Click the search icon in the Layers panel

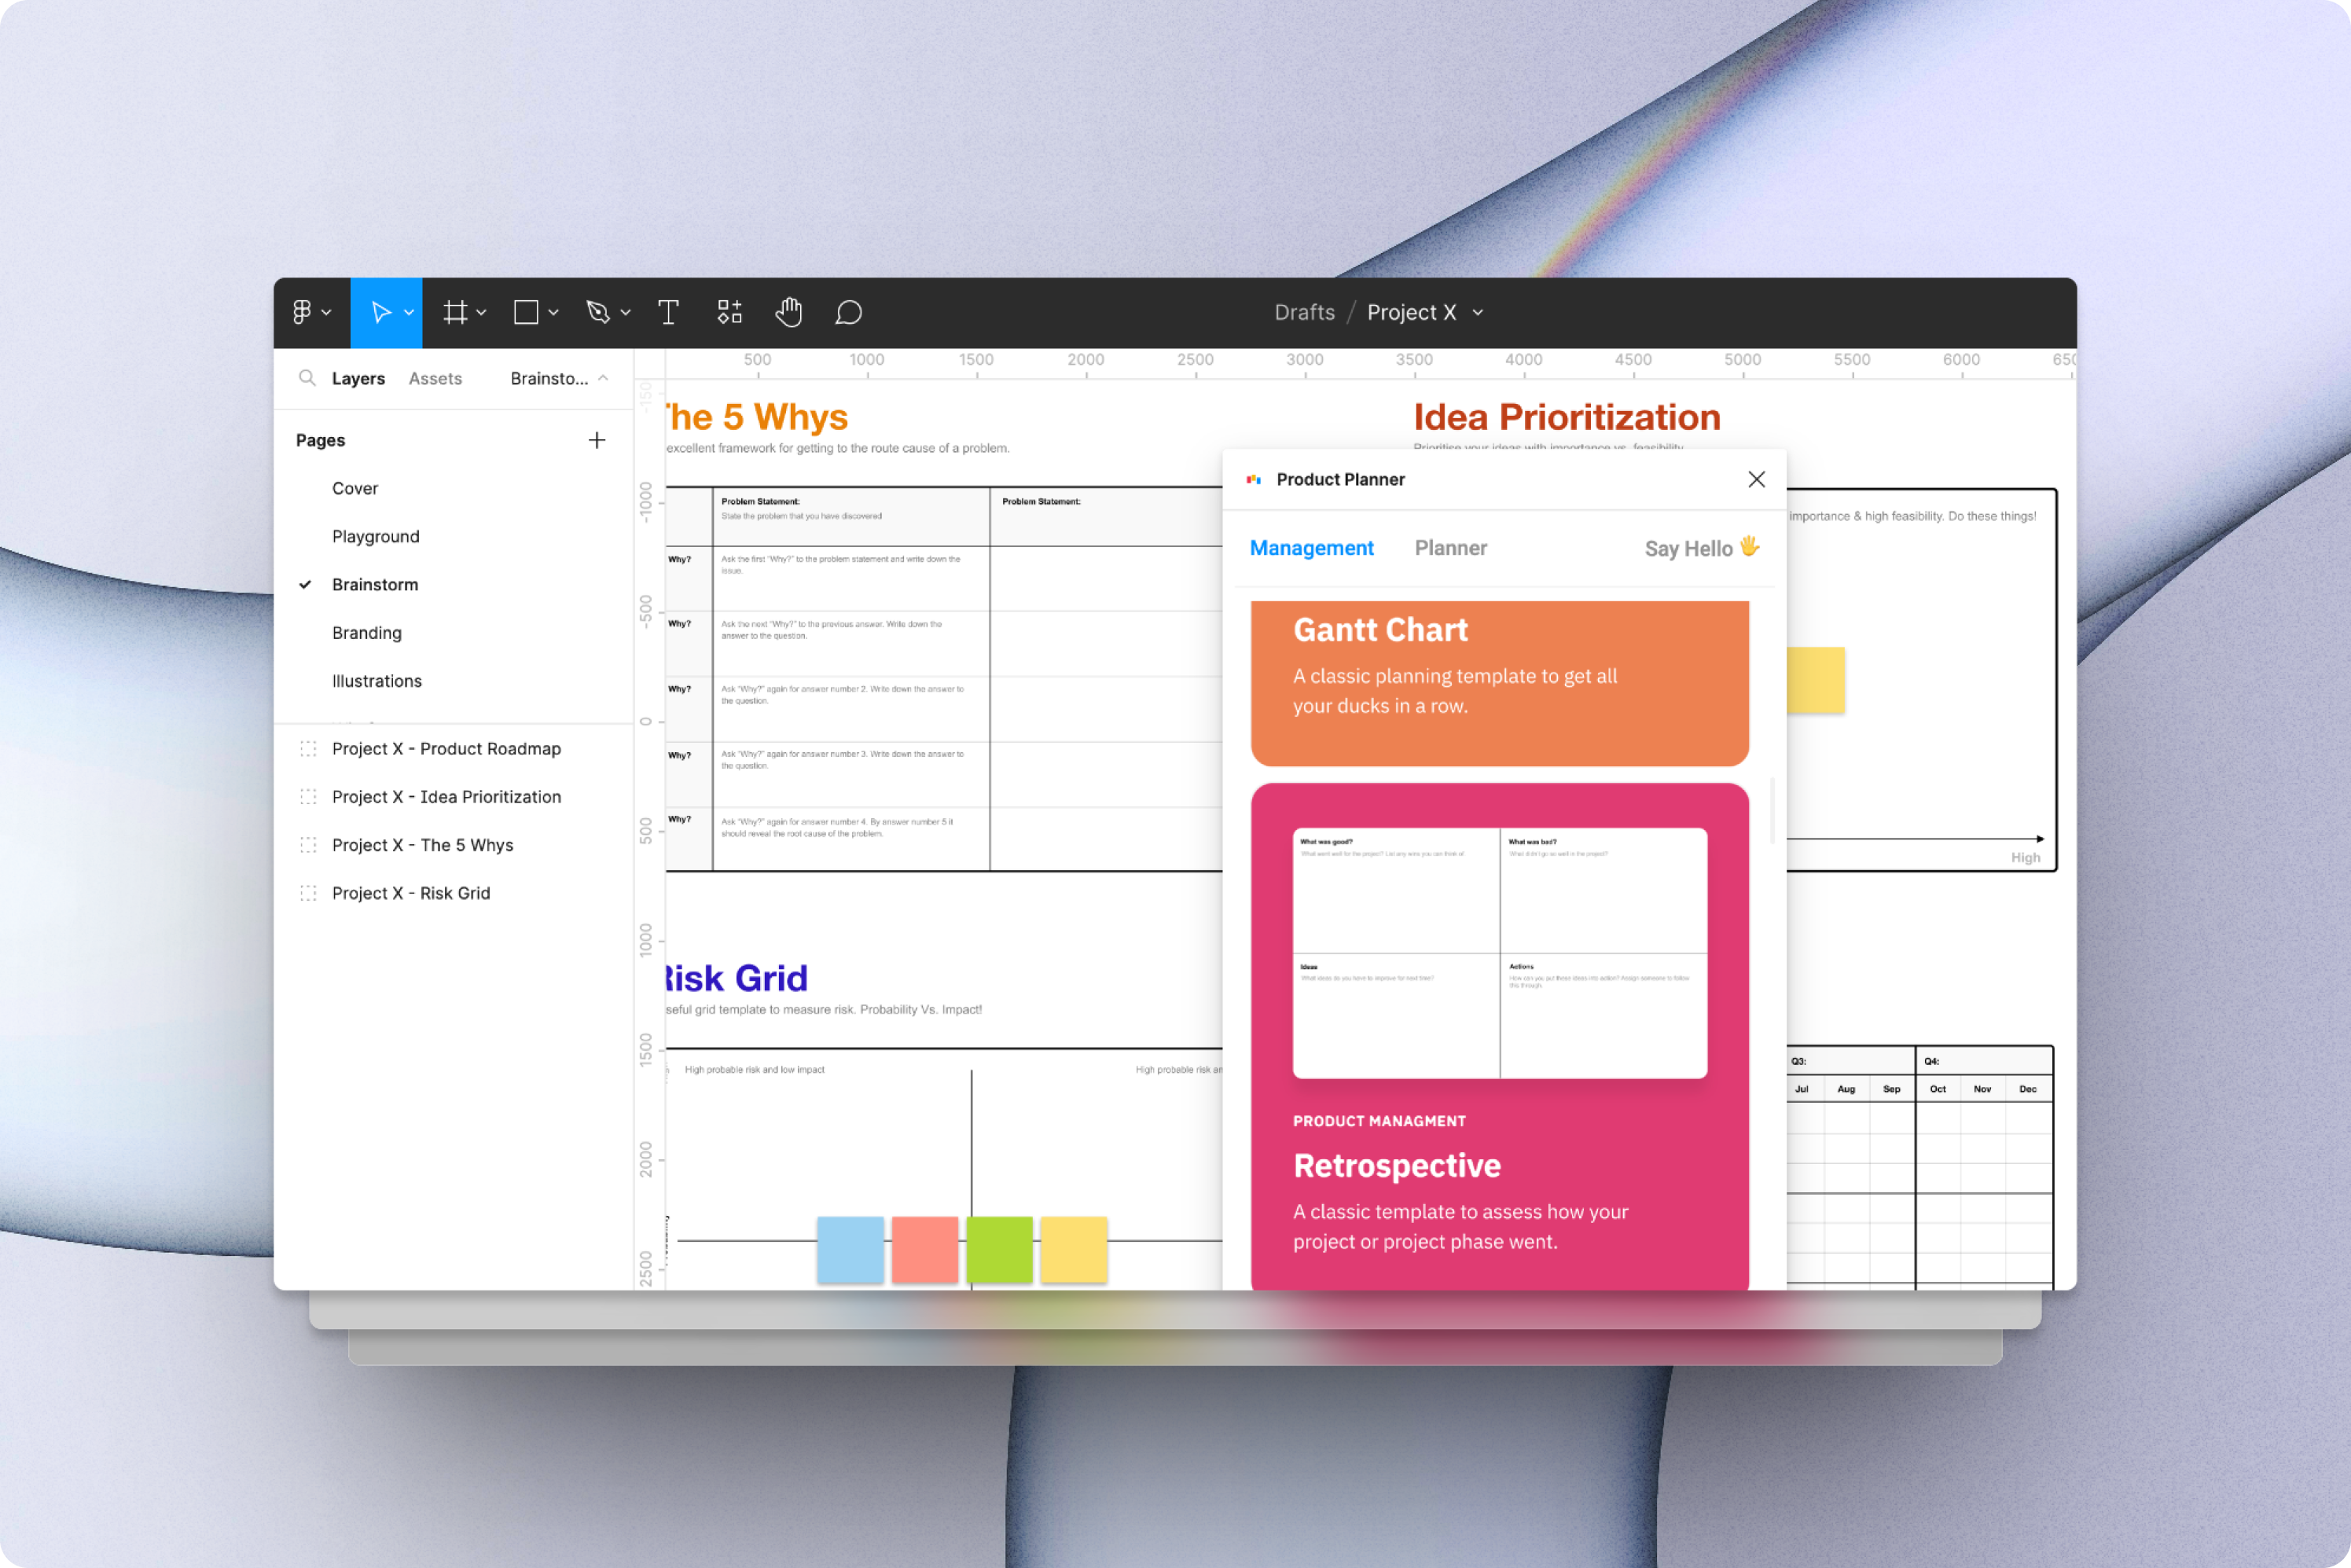click(308, 378)
